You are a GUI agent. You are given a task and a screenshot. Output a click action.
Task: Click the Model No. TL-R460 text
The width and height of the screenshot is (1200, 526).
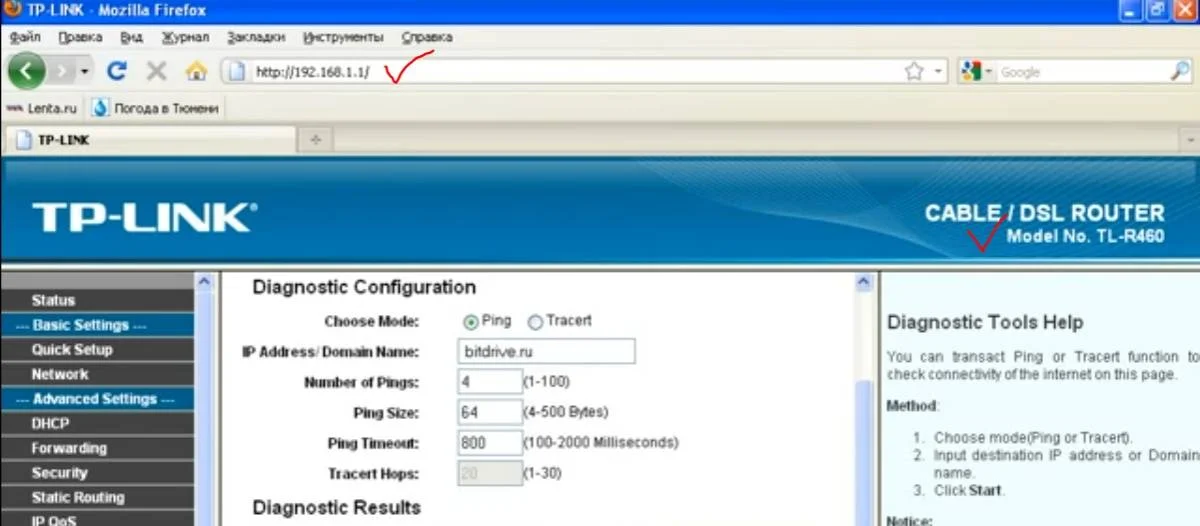tap(1085, 237)
